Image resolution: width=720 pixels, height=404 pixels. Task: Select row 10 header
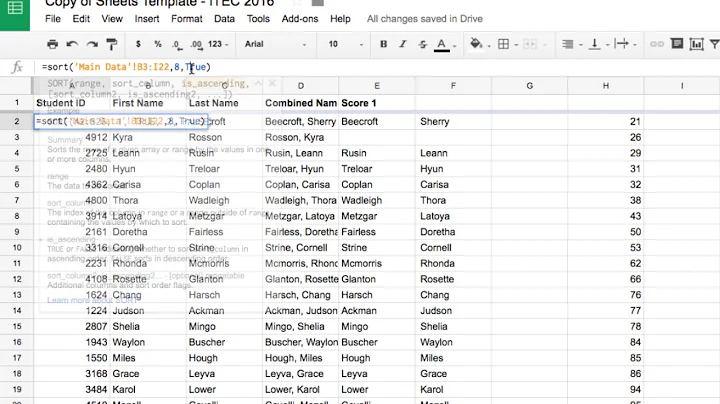pyautogui.click(x=17, y=248)
